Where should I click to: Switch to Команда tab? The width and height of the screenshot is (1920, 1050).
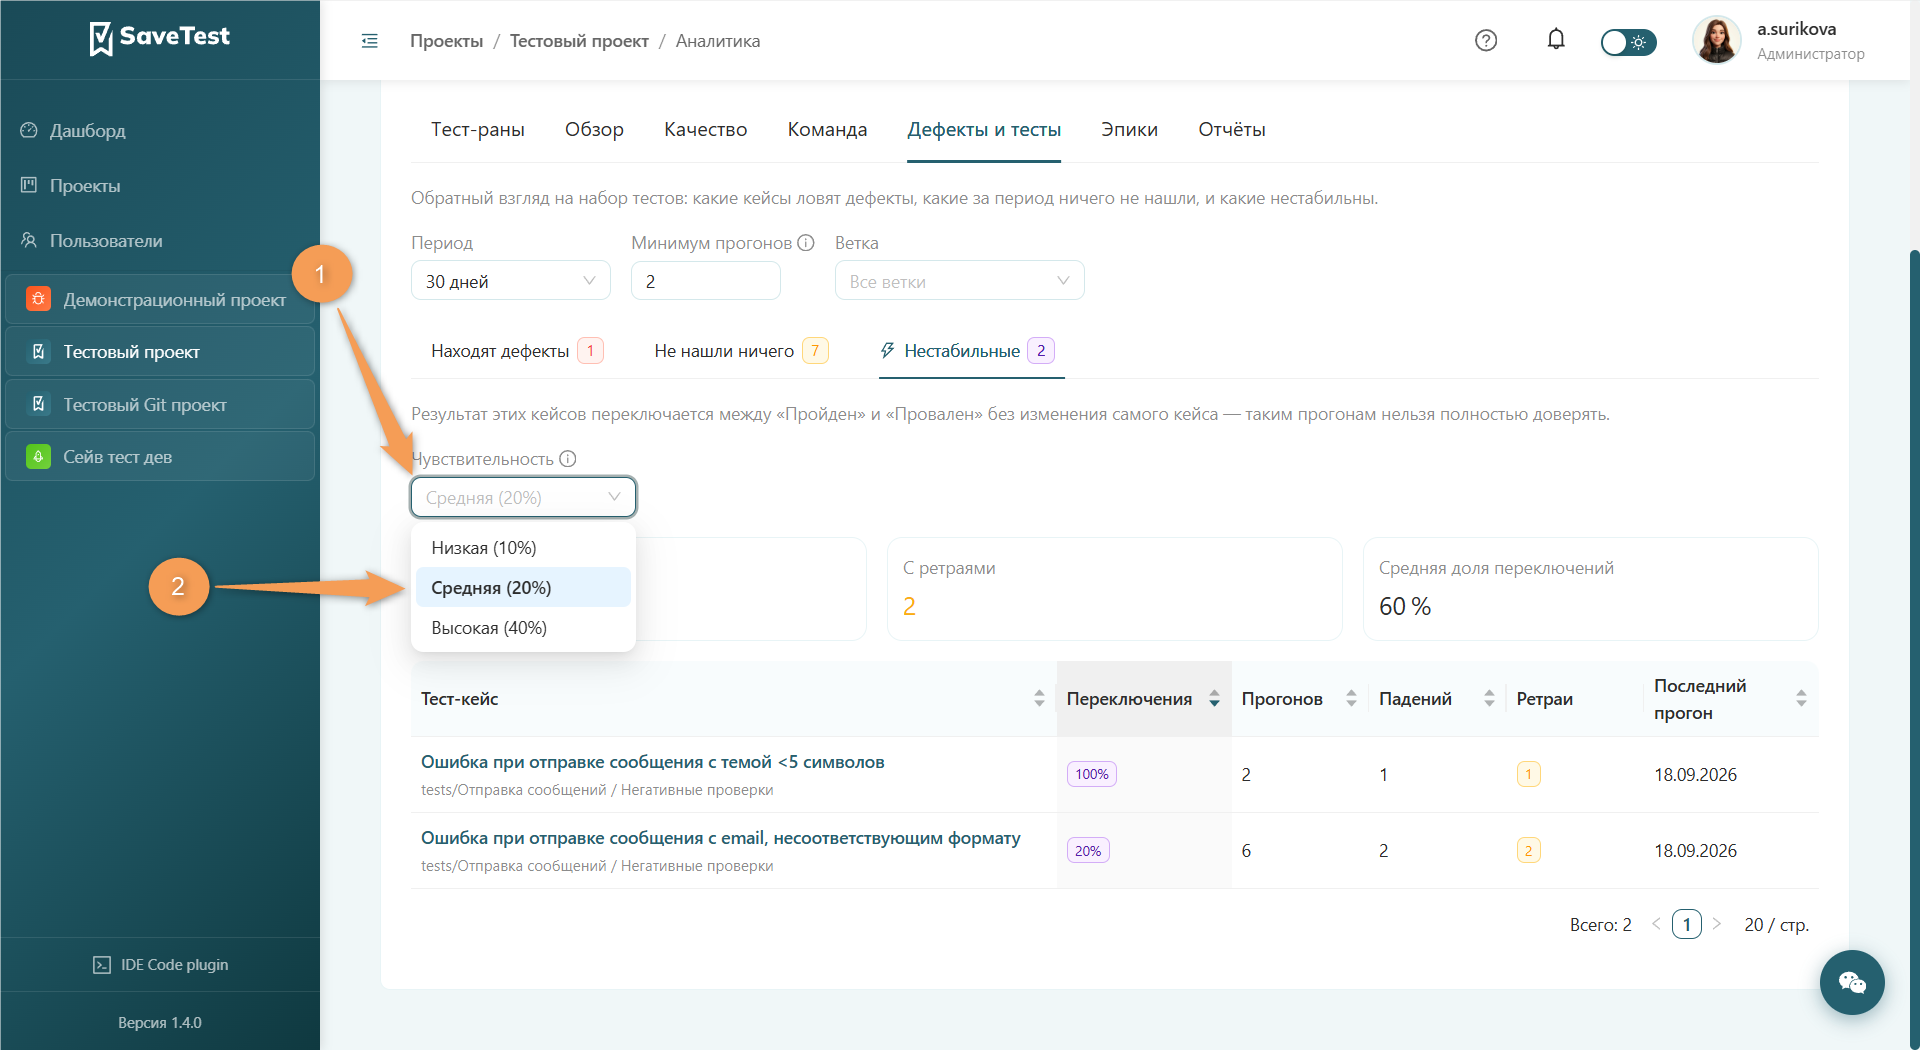click(x=827, y=130)
